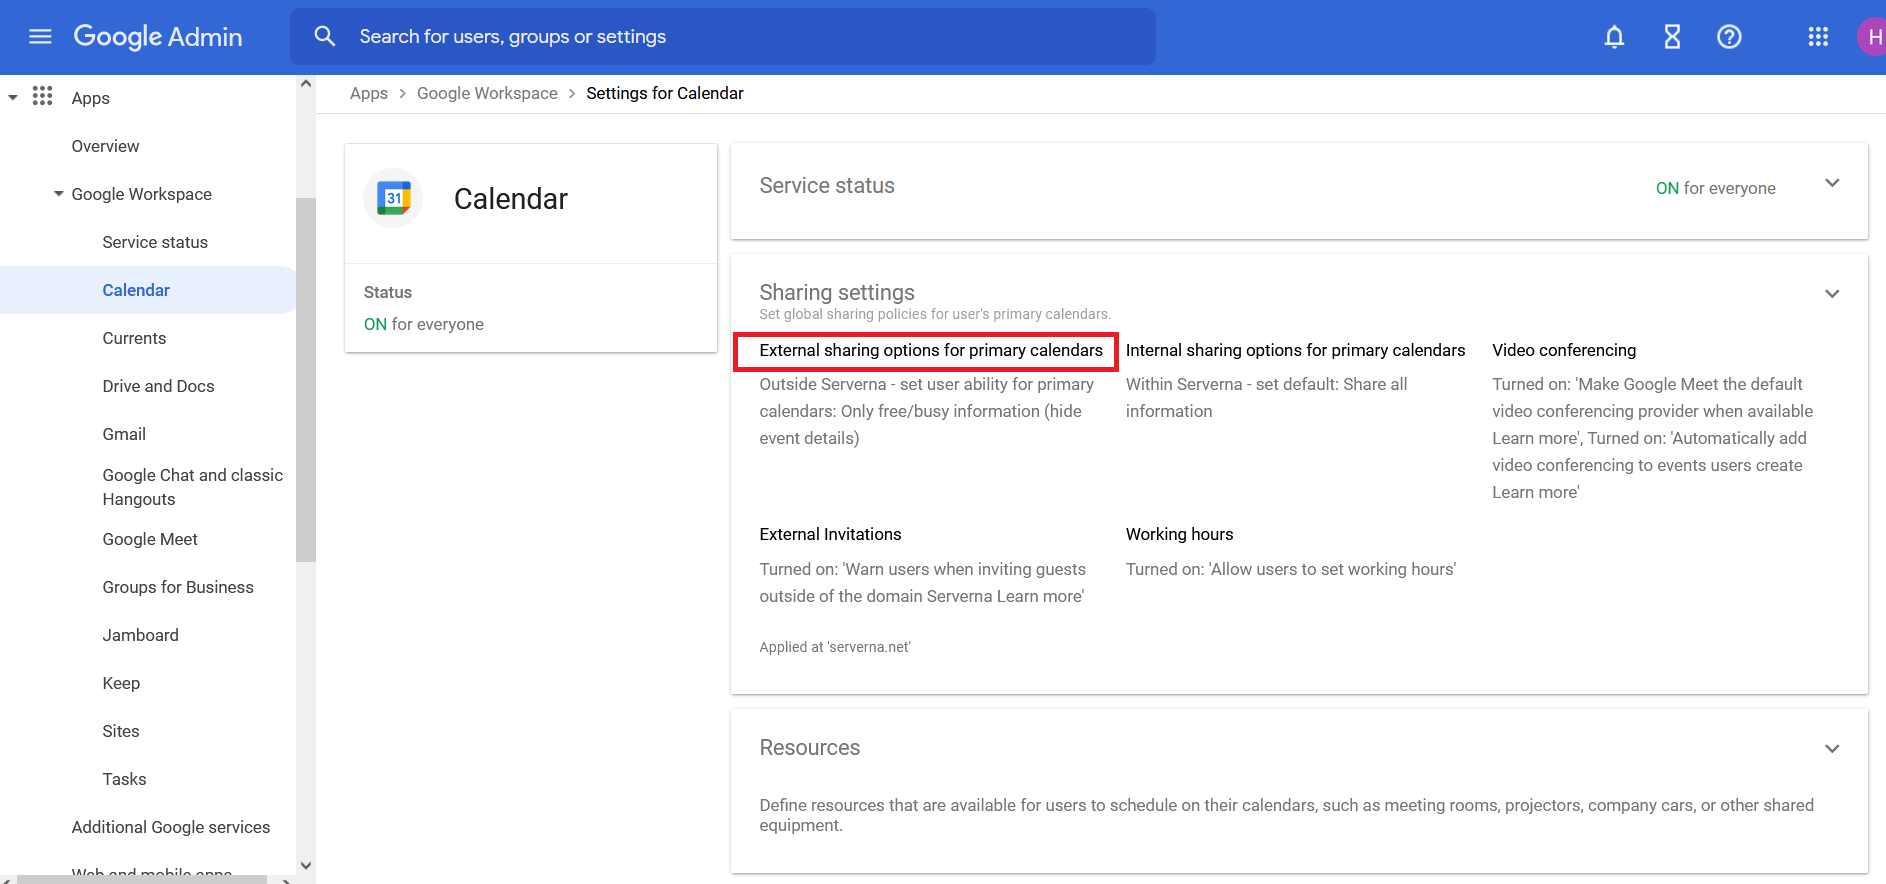This screenshot has height=884, width=1886.
Task: Open Tasks in the sidebar
Action: (124, 779)
